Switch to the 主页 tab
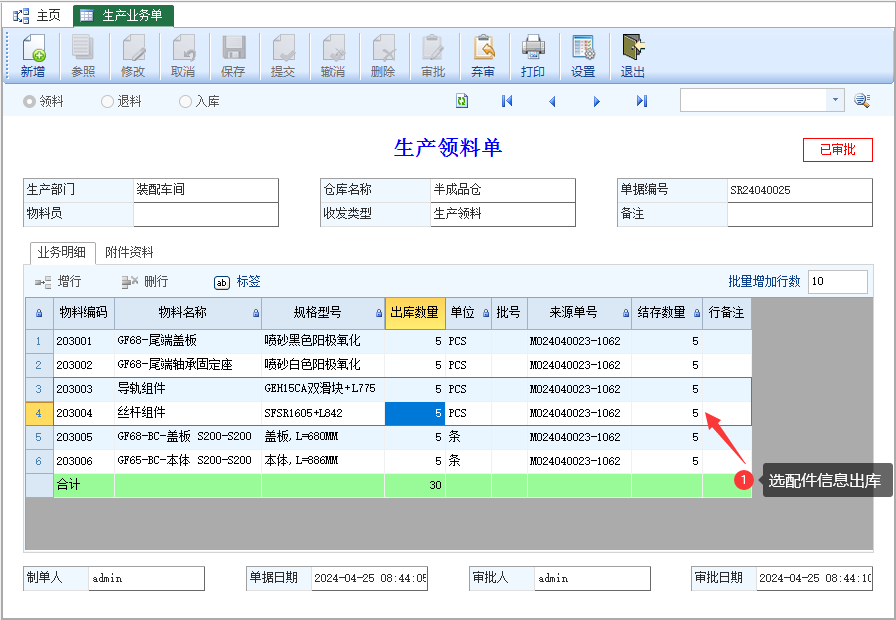The height and width of the screenshot is (620, 896). tap(38, 15)
